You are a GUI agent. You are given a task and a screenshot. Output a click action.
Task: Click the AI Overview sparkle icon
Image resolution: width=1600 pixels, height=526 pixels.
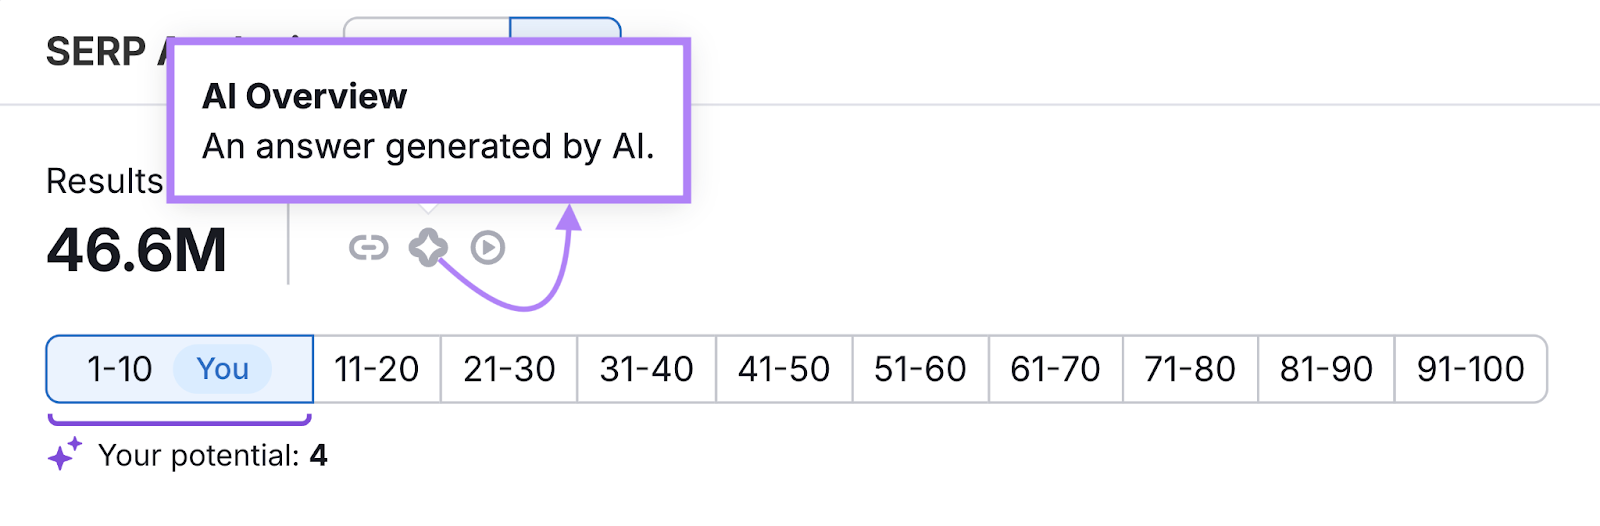click(428, 247)
